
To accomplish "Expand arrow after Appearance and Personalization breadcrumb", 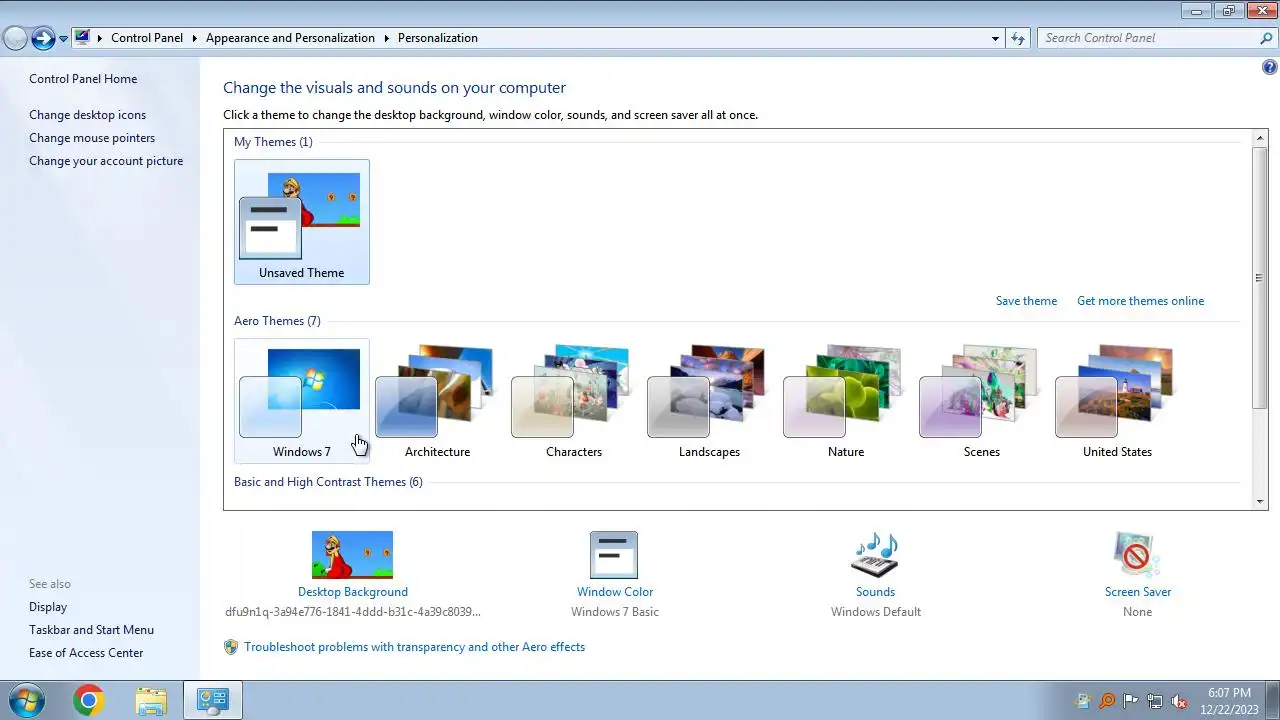I will tap(386, 38).
